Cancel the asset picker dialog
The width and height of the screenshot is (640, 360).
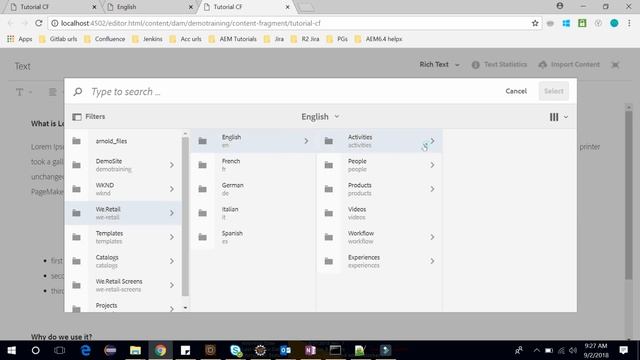coord(516,91)
